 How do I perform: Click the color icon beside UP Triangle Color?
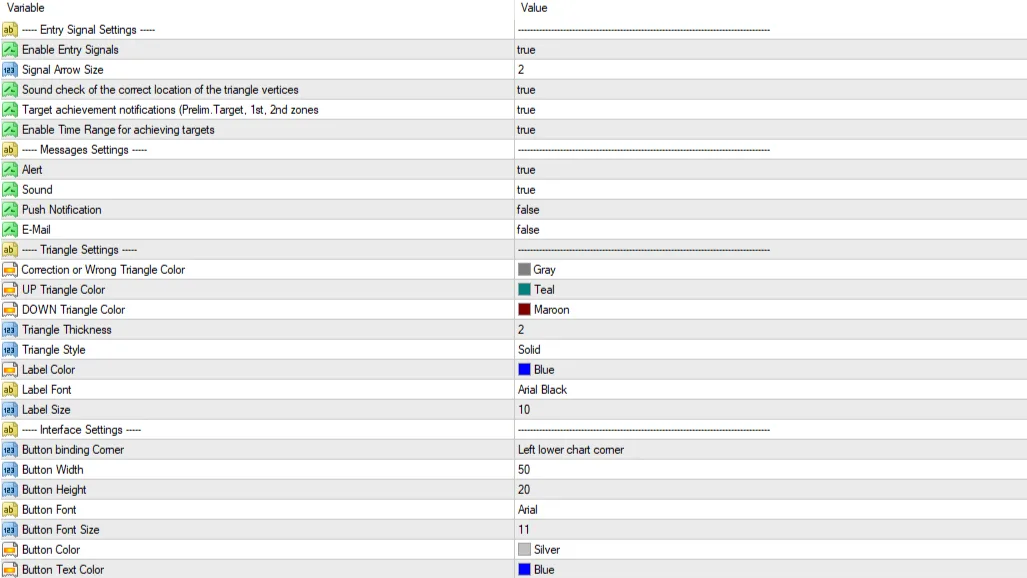(10, 290)
